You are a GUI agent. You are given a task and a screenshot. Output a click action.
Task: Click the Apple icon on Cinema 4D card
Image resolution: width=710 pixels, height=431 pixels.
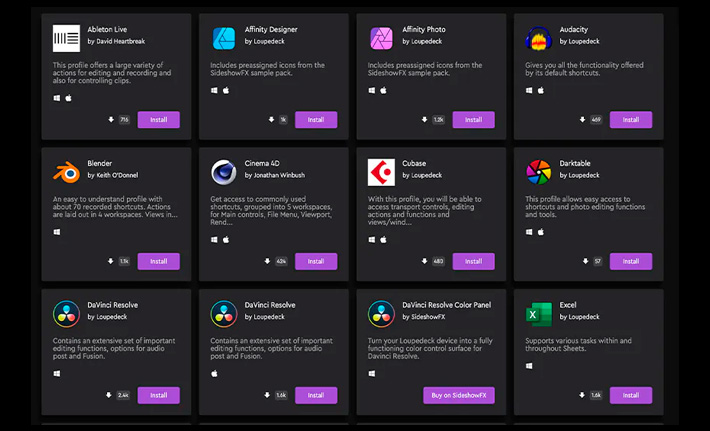(226, 239)
